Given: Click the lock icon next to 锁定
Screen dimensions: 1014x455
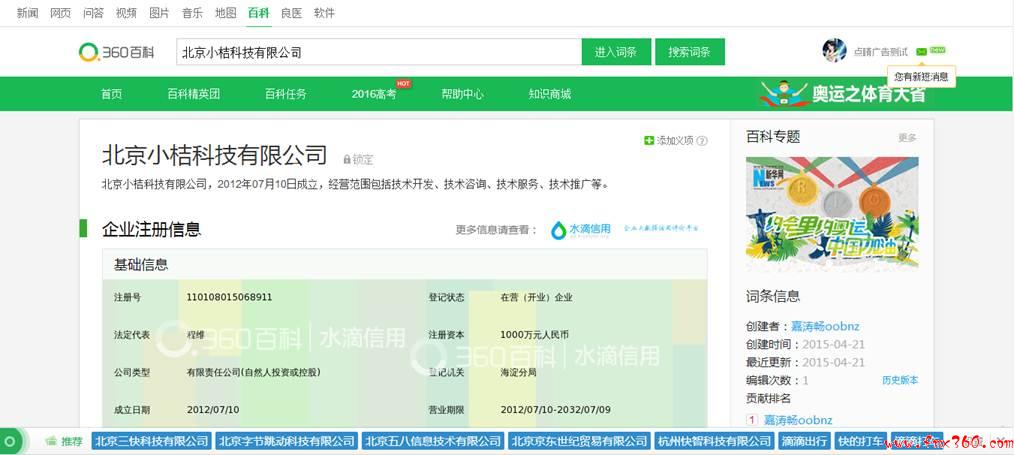Looking at the screenshot, I should click(347, 159).
